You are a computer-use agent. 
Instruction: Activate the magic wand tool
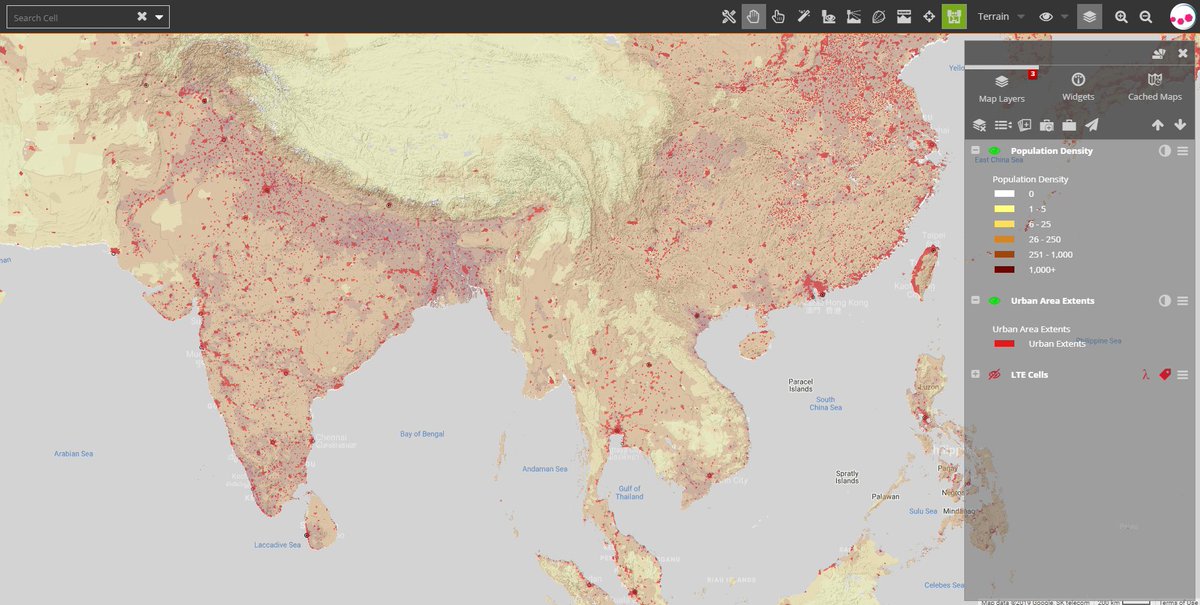[803, 17]
